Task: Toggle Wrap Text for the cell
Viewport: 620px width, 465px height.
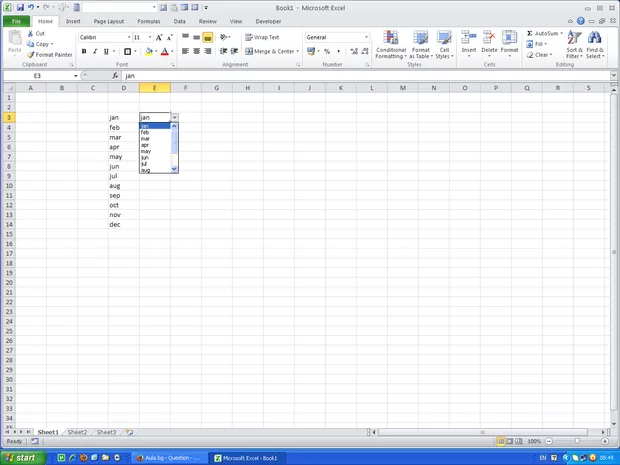Action: [262, 37]
